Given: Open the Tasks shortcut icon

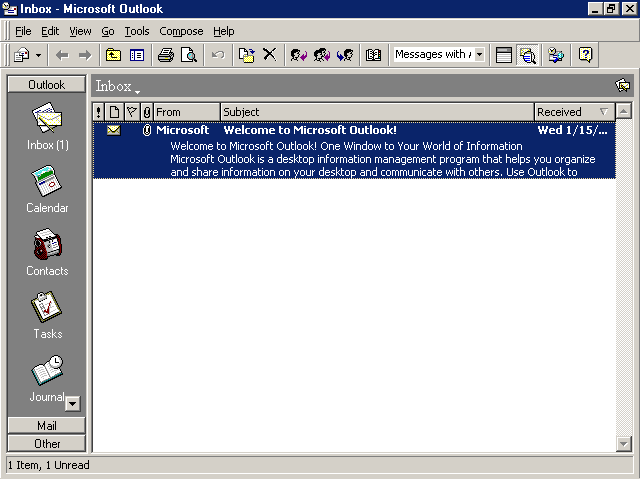Looking at the screenshot, I should (x=47, y=315).
